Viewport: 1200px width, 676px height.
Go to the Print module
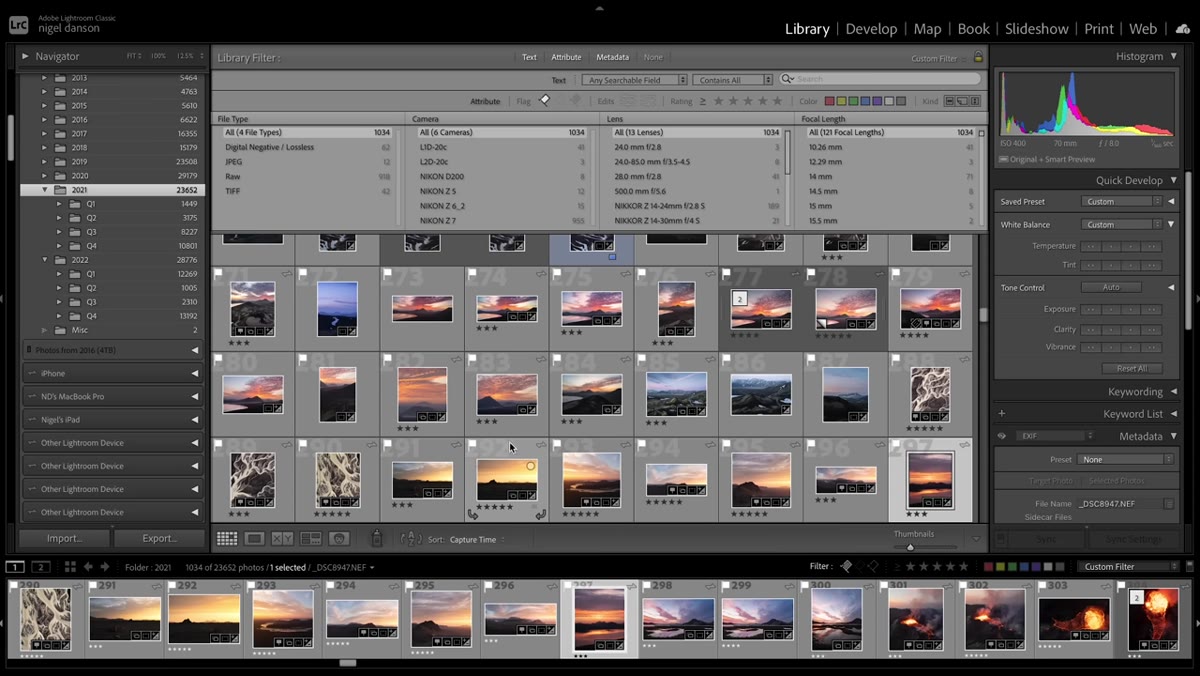coord(1099,29)
